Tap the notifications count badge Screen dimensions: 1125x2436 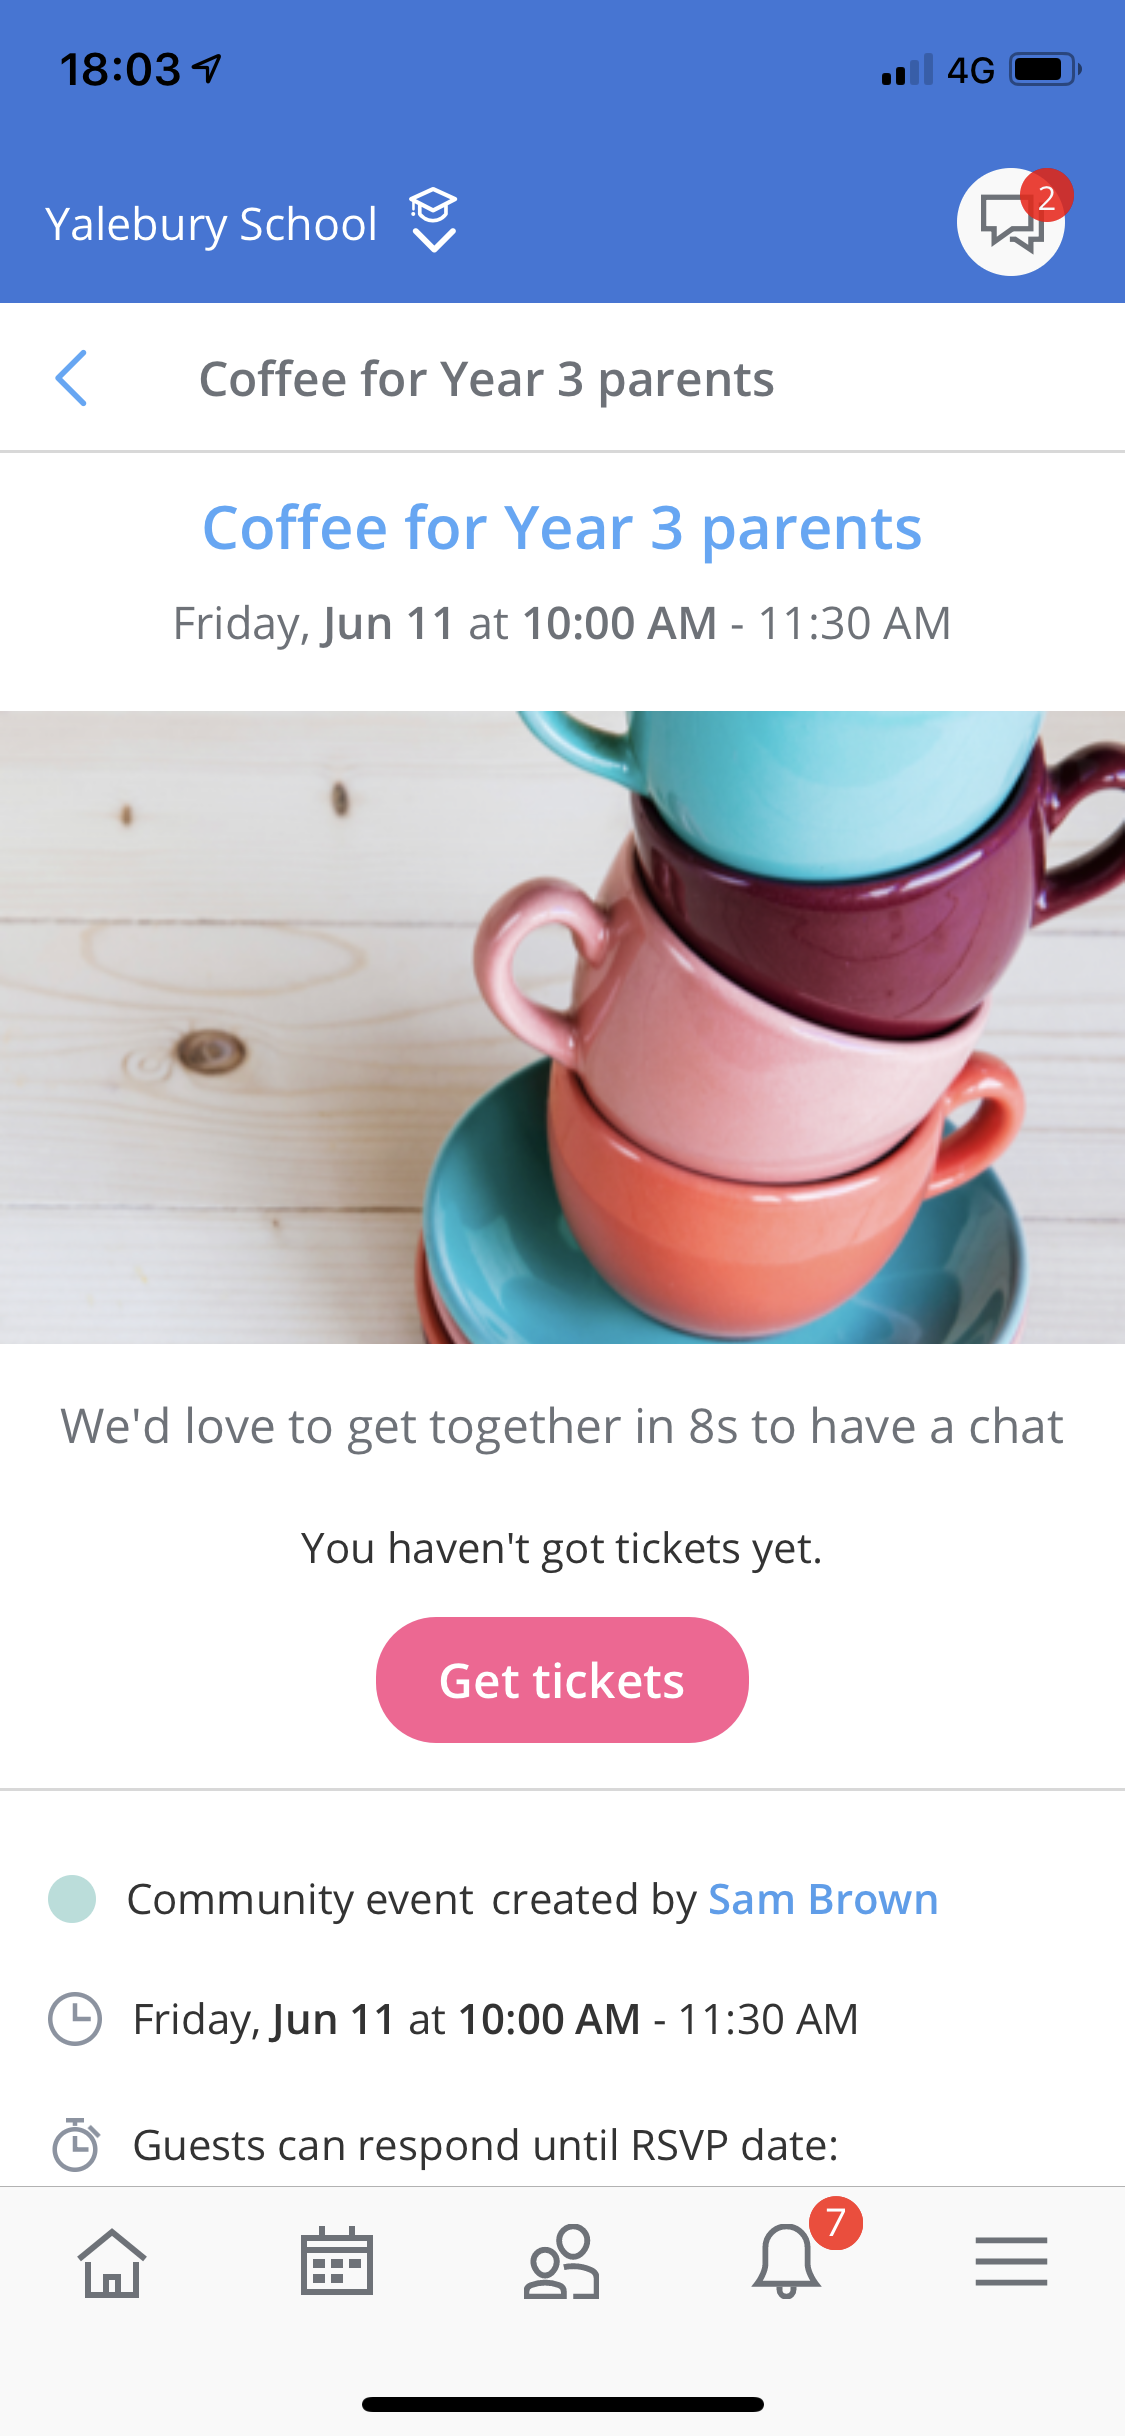pos(836,2223)
